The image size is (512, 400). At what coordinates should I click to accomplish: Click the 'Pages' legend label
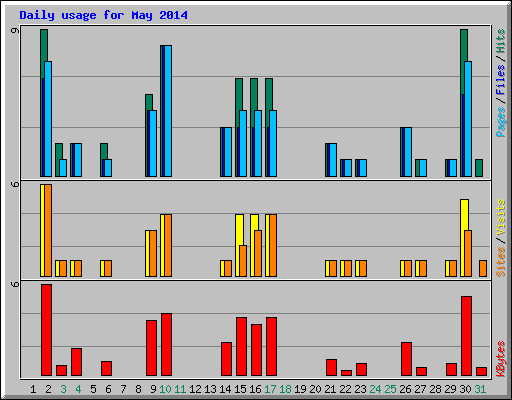coord(500,122)
